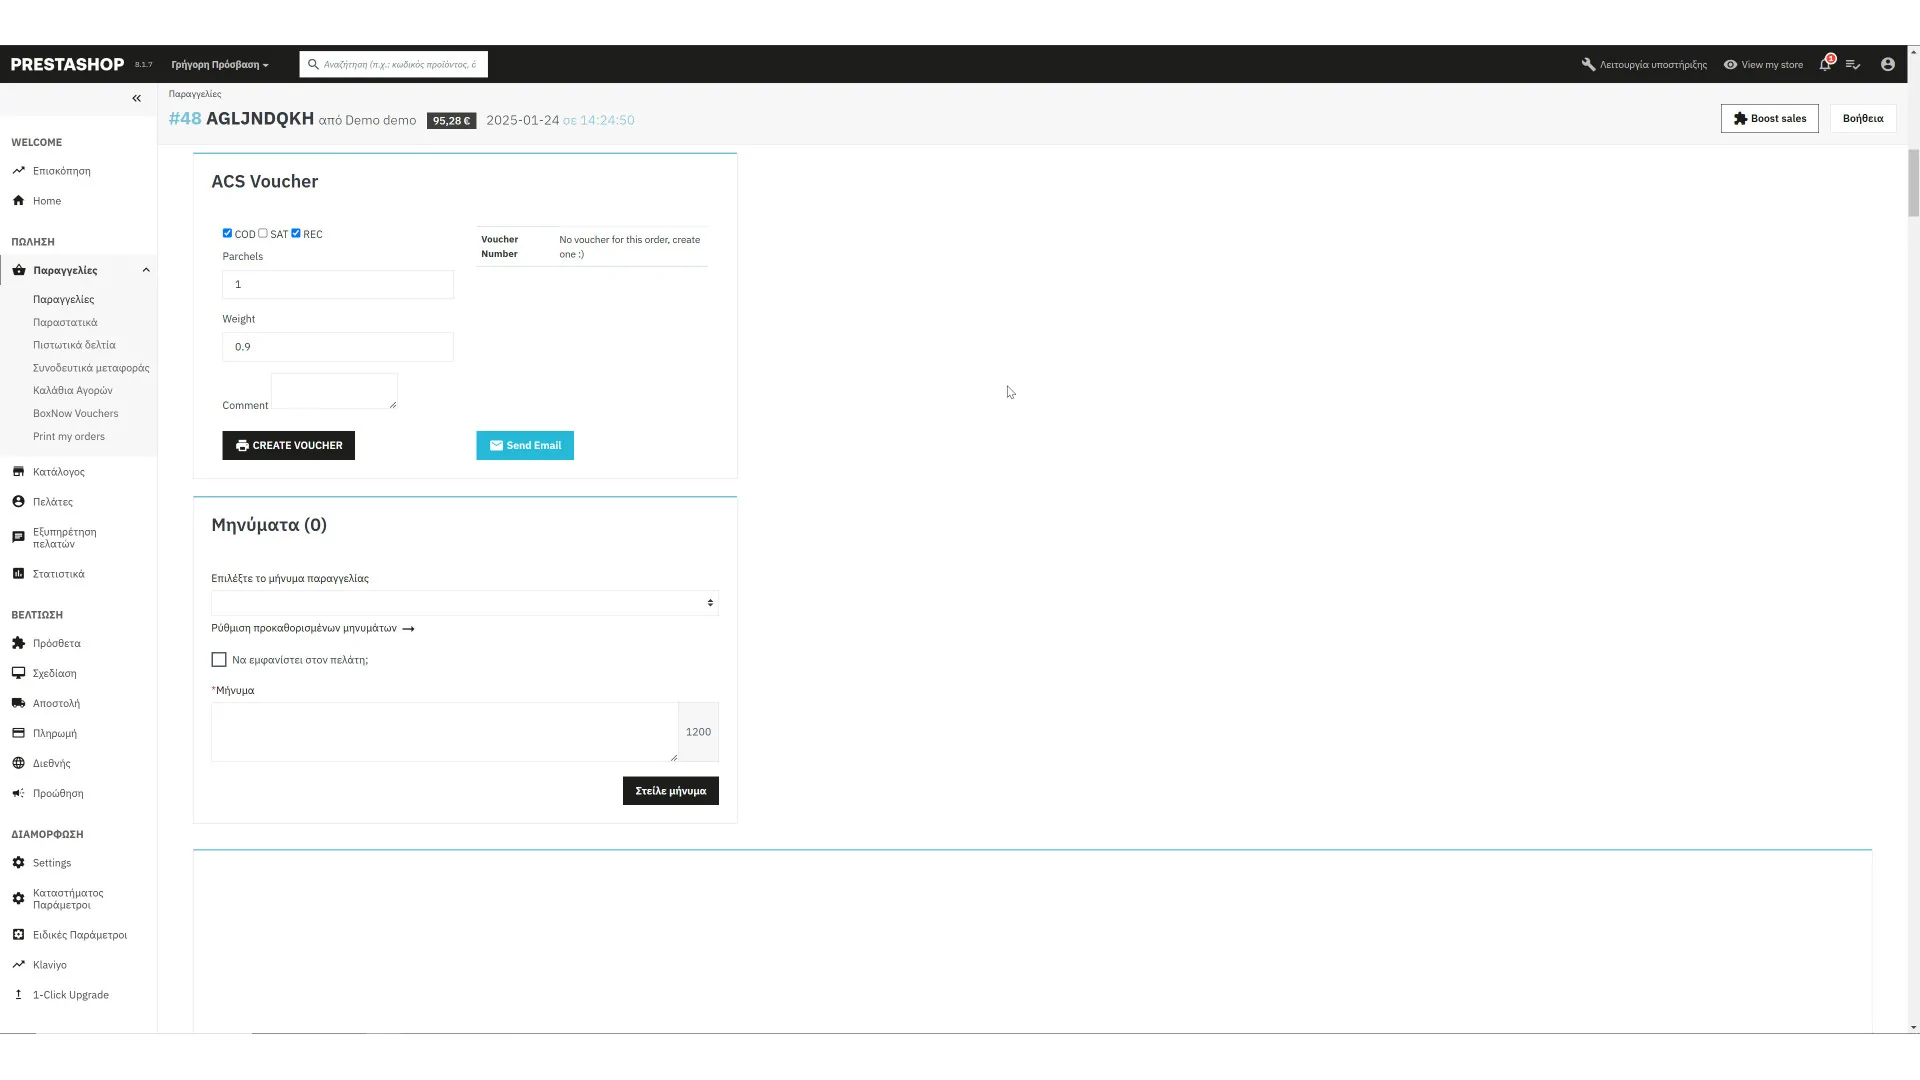
Task: Click into the Weight input field
Action: [337, 347]
